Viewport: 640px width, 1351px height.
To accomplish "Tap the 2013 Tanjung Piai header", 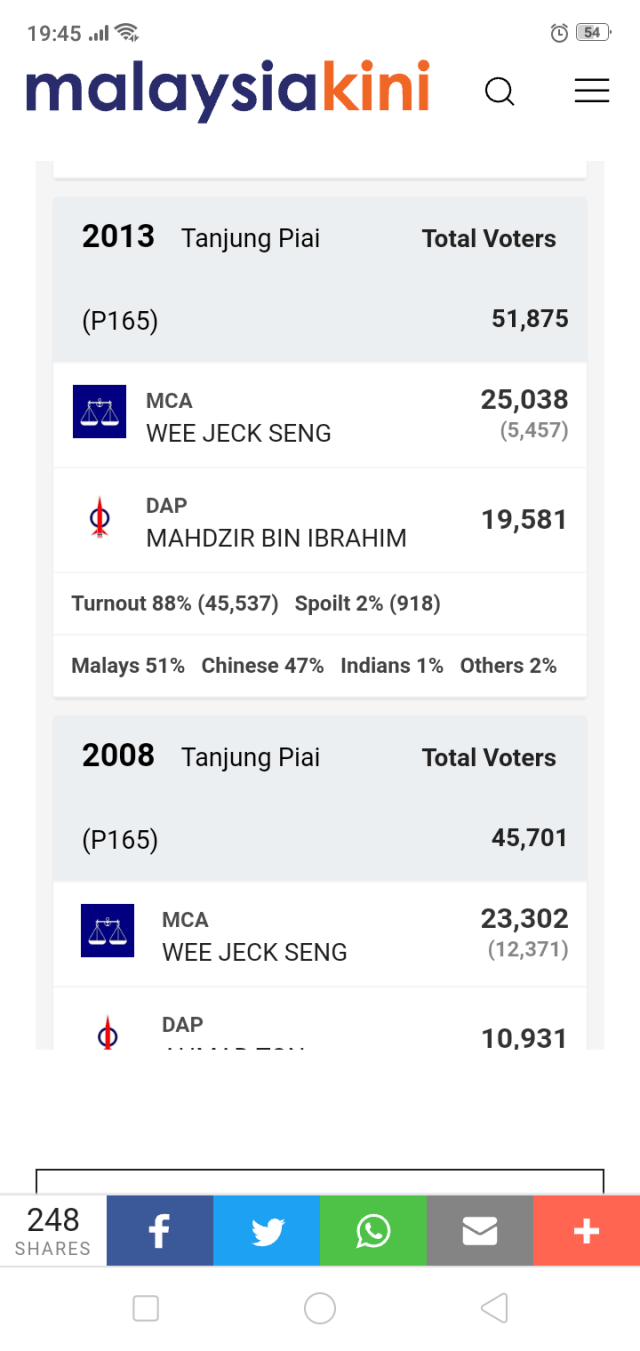I will pos(250,239).
